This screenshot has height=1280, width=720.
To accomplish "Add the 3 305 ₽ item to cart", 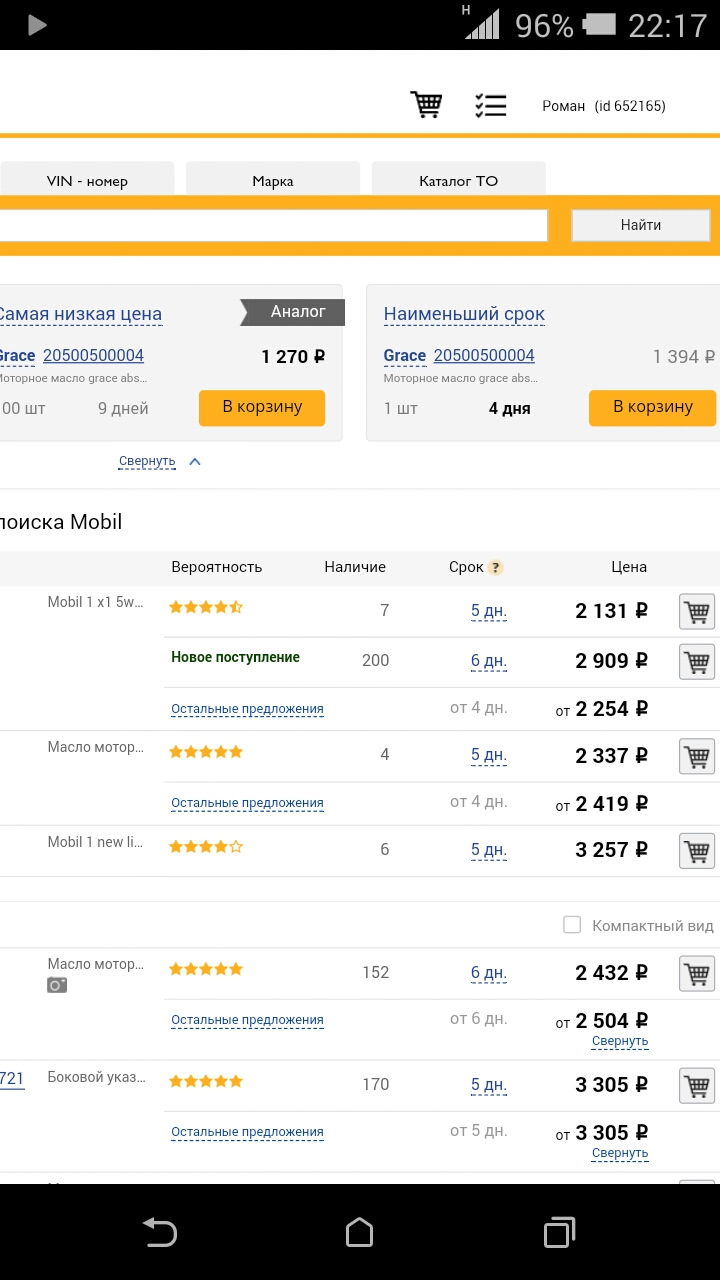I will pos(697,1085).
